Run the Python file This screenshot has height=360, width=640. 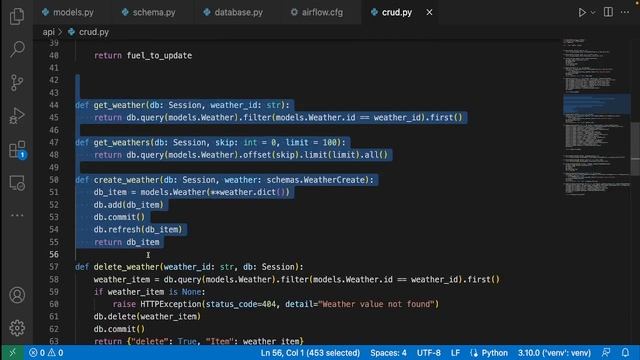[x=582, y=12]
